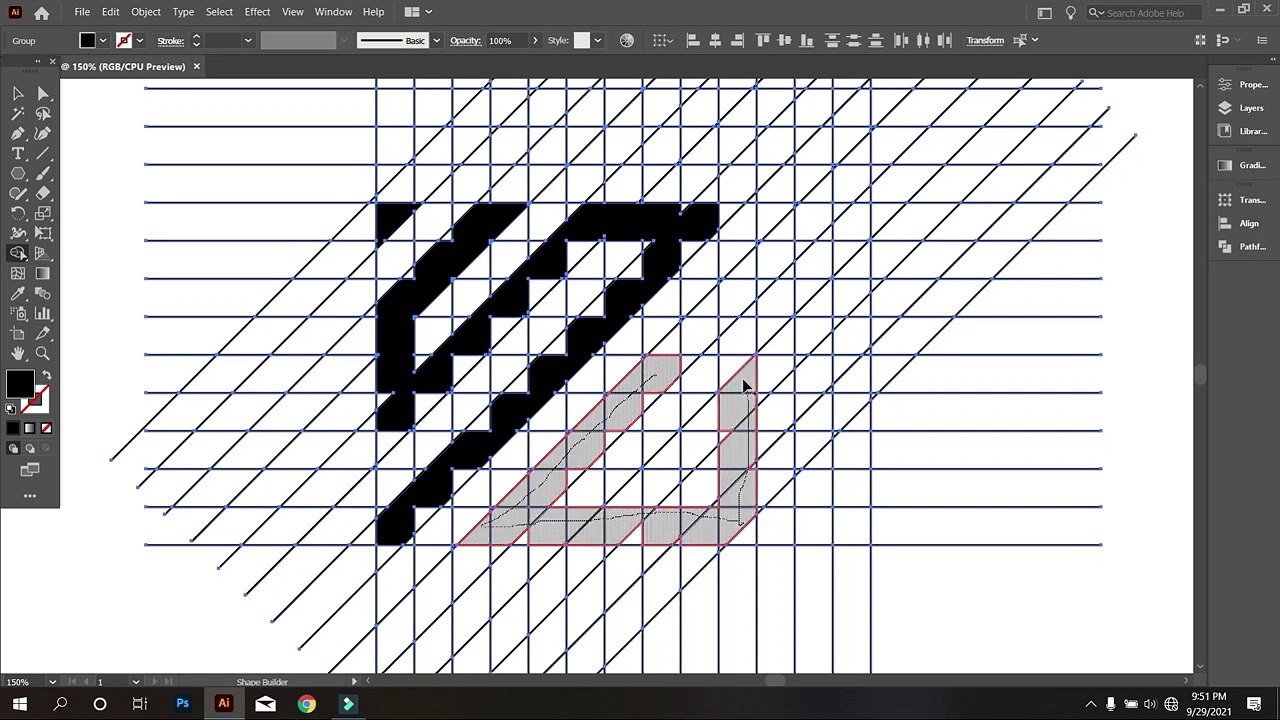The width and height of the screenshot is (1280, 720).
Task: Select the Gradient tool
Action: click(43, 273)
